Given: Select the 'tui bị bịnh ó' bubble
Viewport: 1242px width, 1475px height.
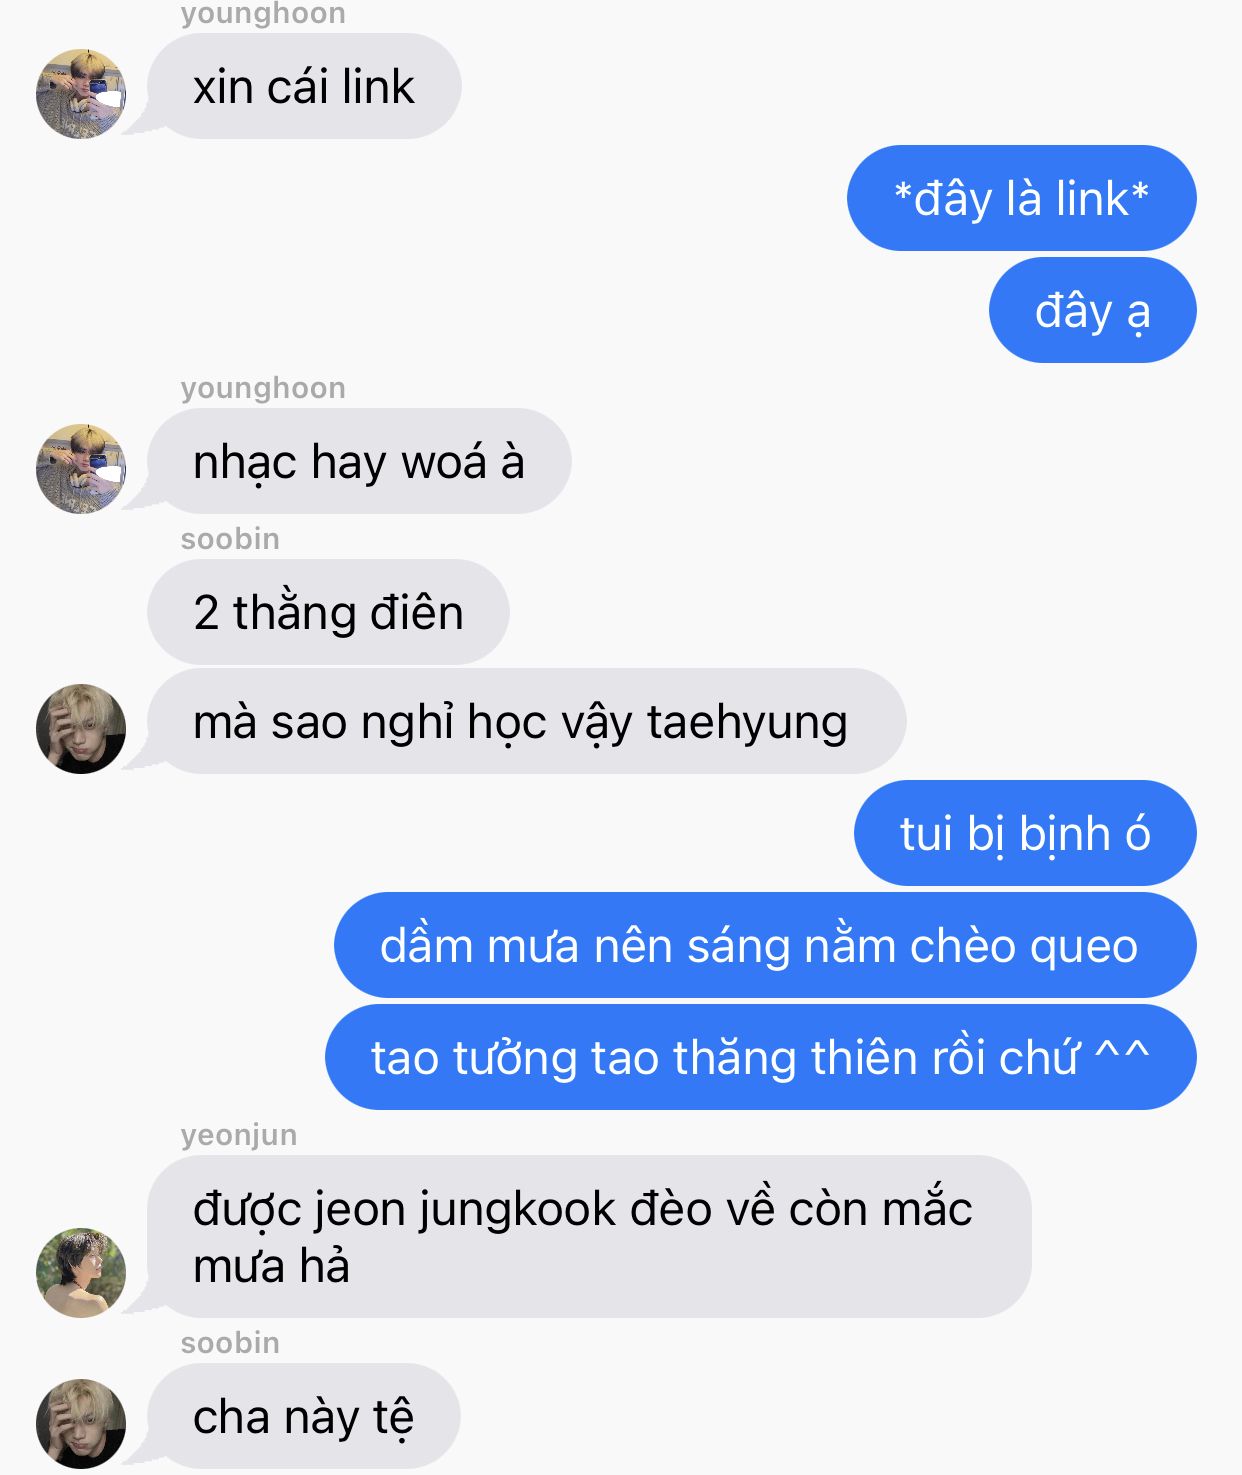Looking at the screenshot, I should point(1025,833).
